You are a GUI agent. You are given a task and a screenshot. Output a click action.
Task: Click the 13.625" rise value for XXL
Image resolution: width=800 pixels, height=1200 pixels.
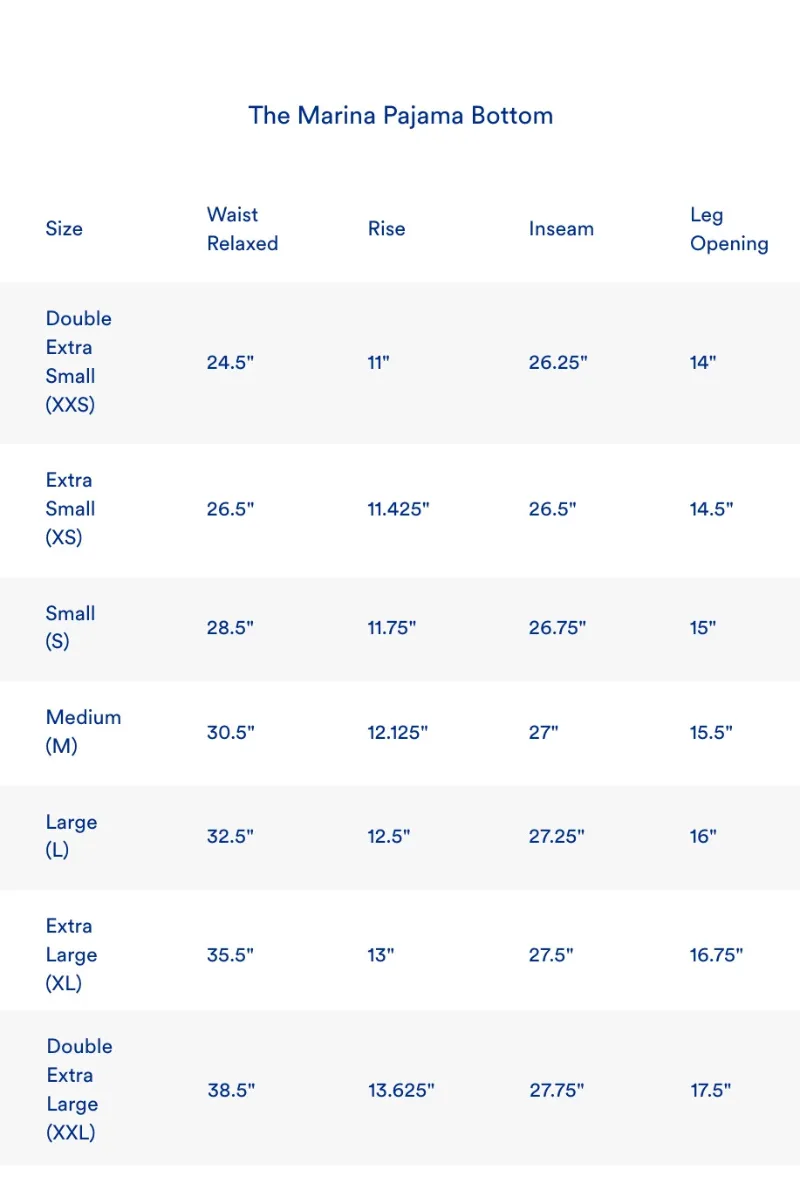point(401,1090)
